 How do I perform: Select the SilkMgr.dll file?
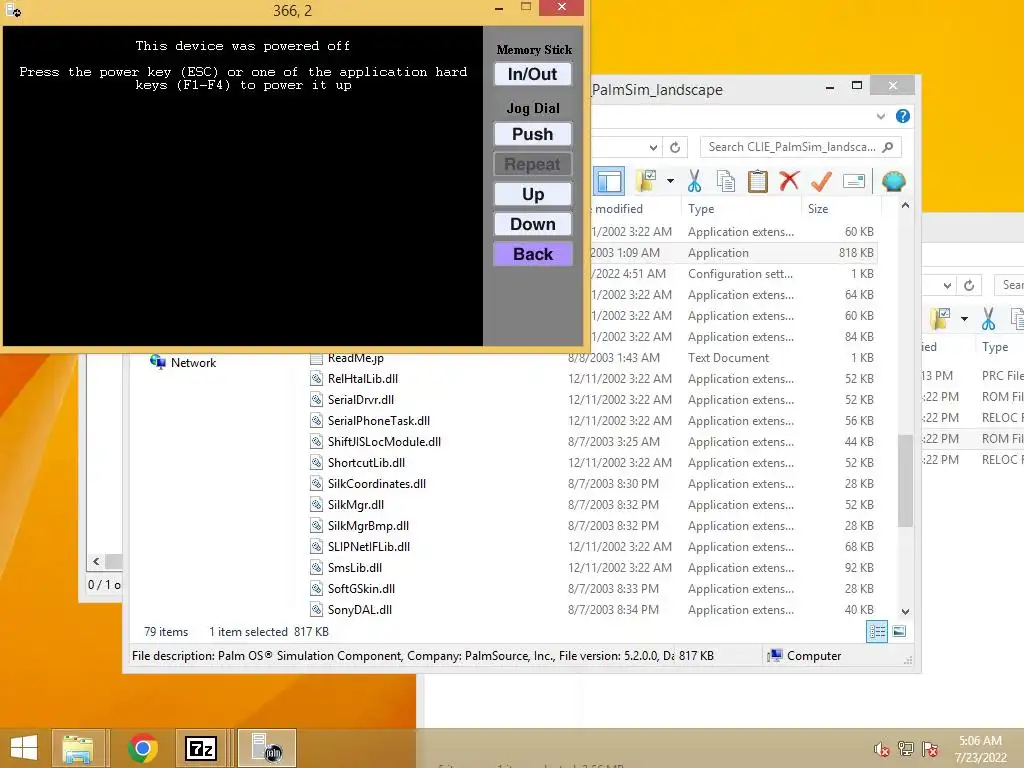click(355, 504)
